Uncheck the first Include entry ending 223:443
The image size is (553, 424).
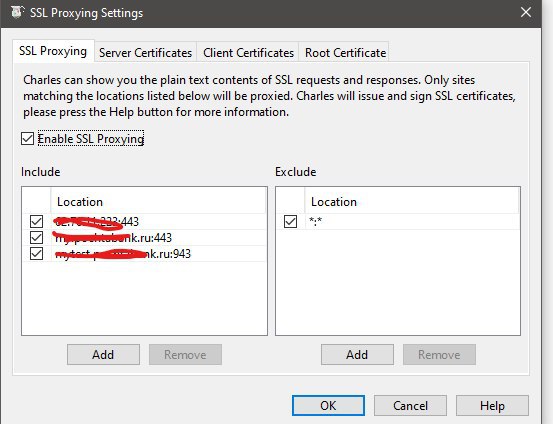pyautogui.click(x=36, y=222)
